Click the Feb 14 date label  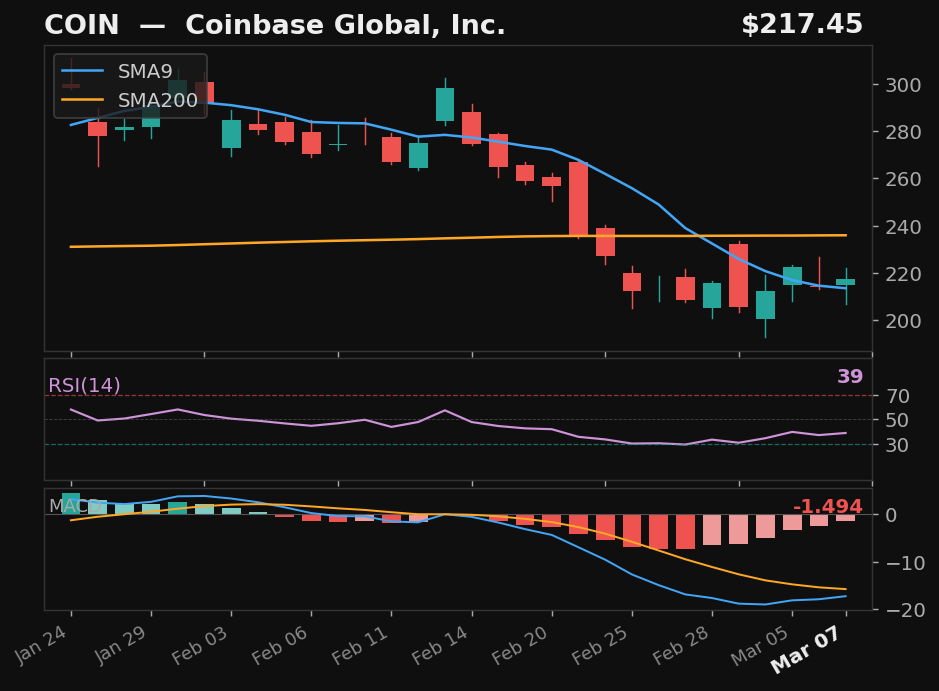(440, 645)
